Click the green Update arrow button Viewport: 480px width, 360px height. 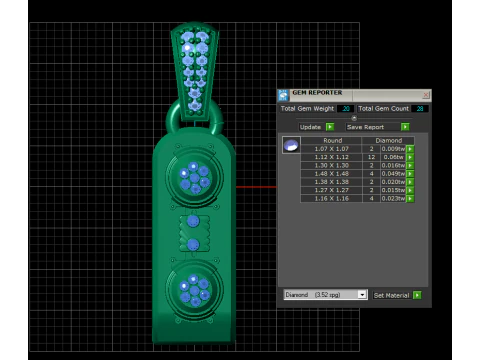click(x=330, y=127)
